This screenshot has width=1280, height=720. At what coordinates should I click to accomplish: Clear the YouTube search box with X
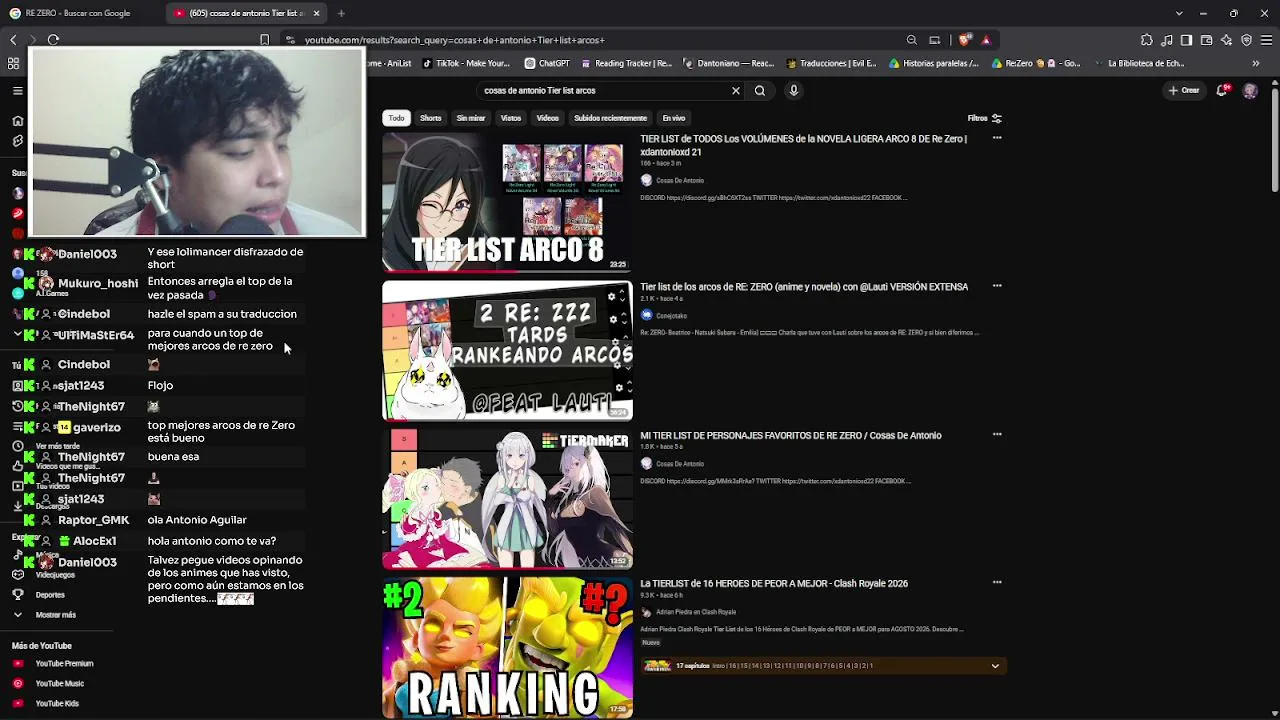[x=736, y=90]
